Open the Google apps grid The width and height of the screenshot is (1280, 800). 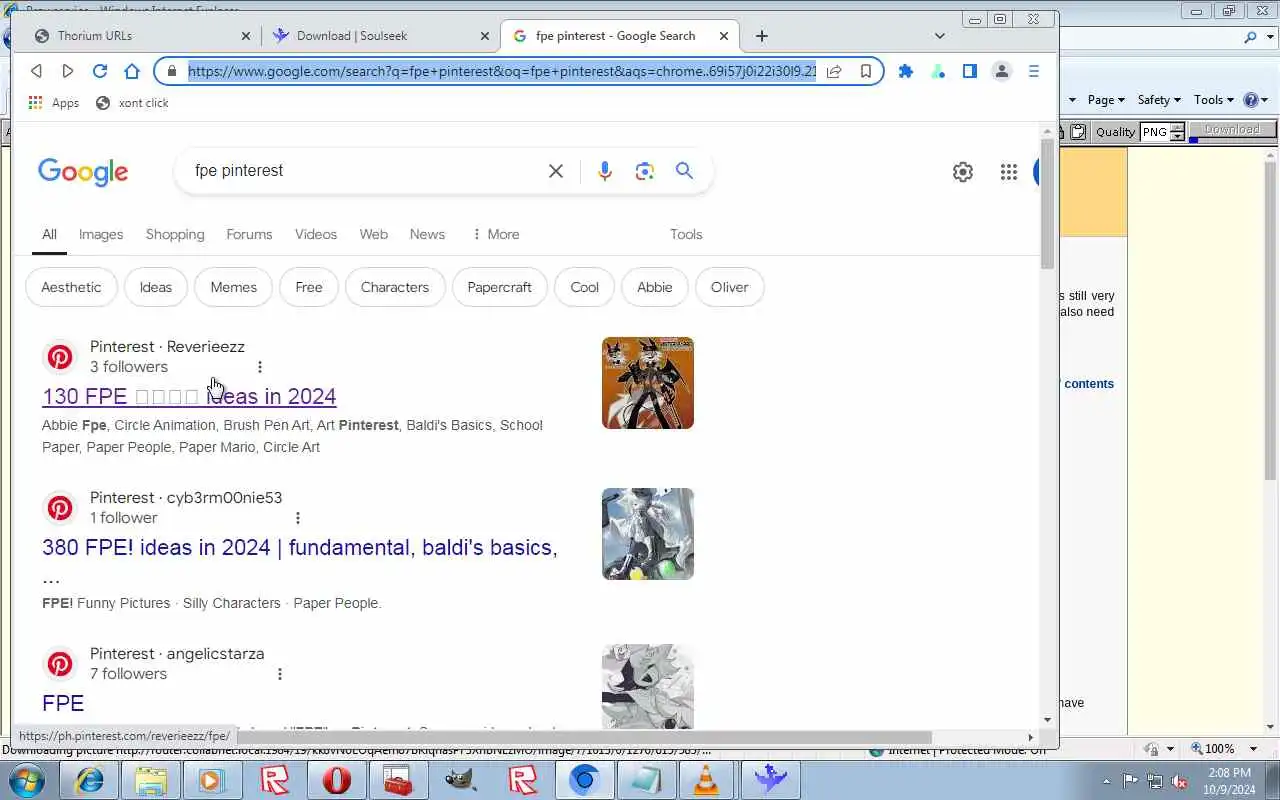1009,172
